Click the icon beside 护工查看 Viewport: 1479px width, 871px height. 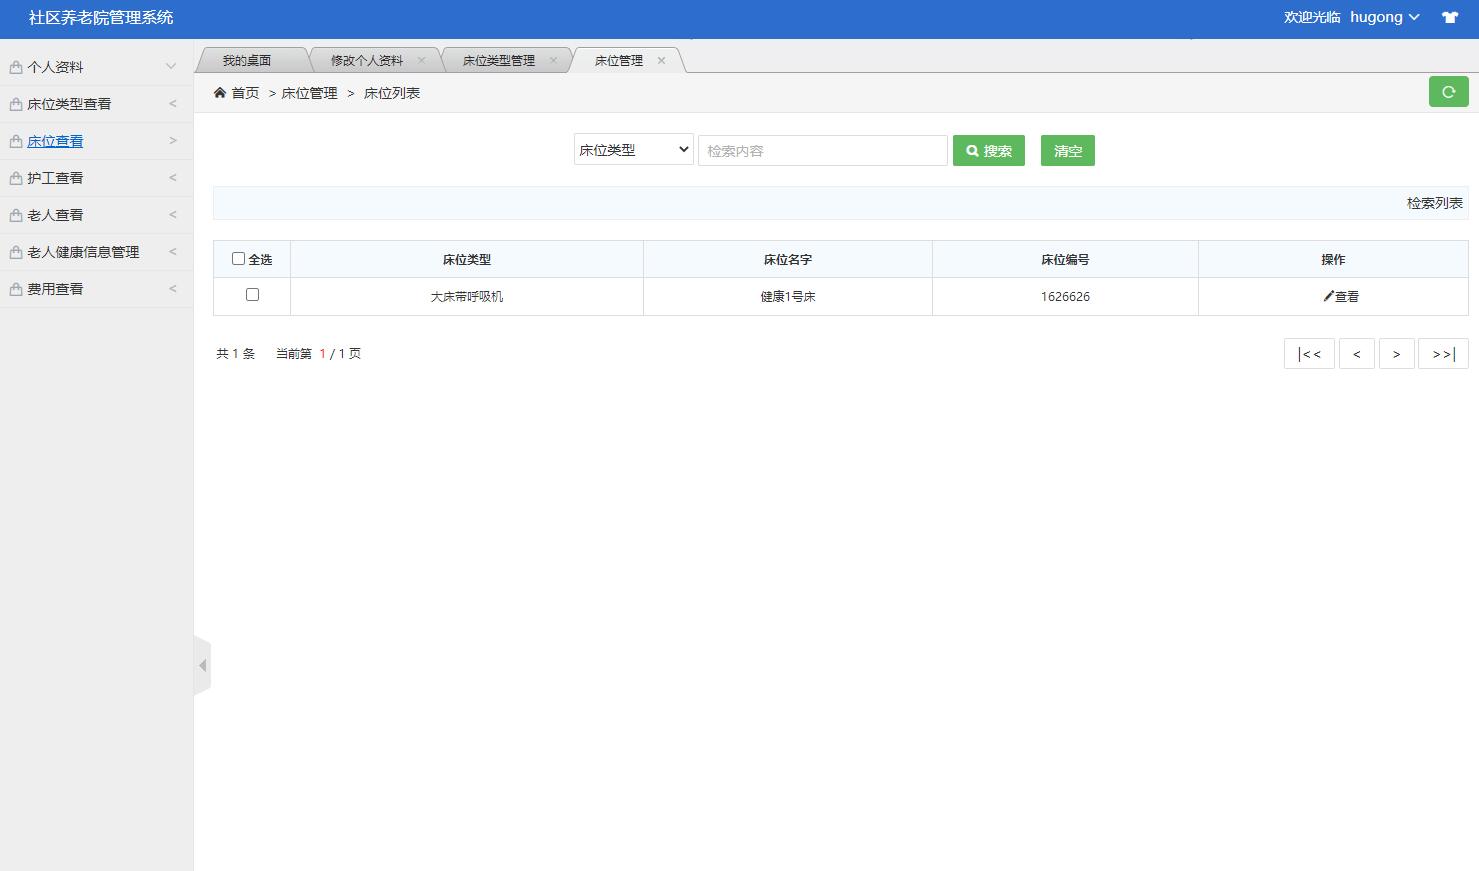14,177
